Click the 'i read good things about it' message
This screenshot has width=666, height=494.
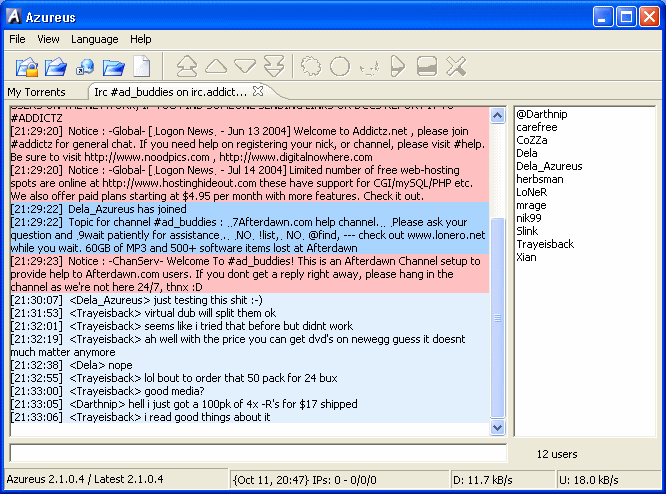[207, 417]
